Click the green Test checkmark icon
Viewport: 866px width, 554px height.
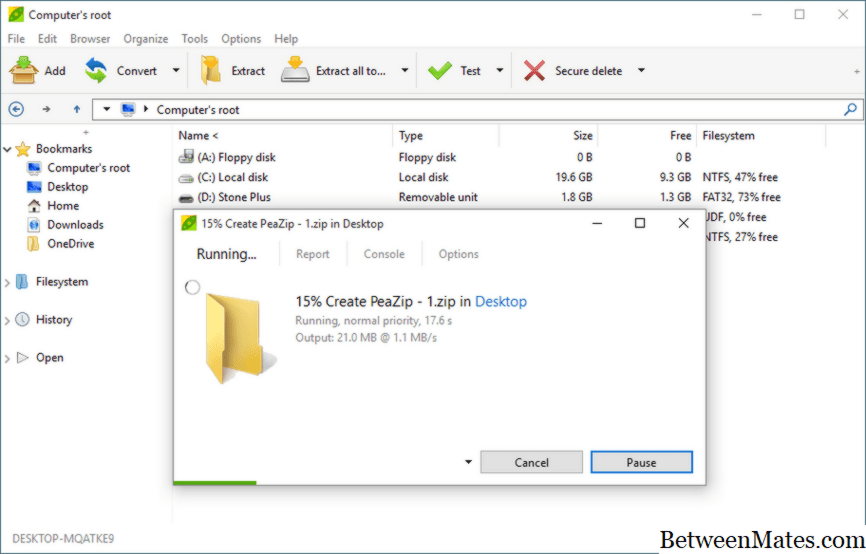[440, 71]
